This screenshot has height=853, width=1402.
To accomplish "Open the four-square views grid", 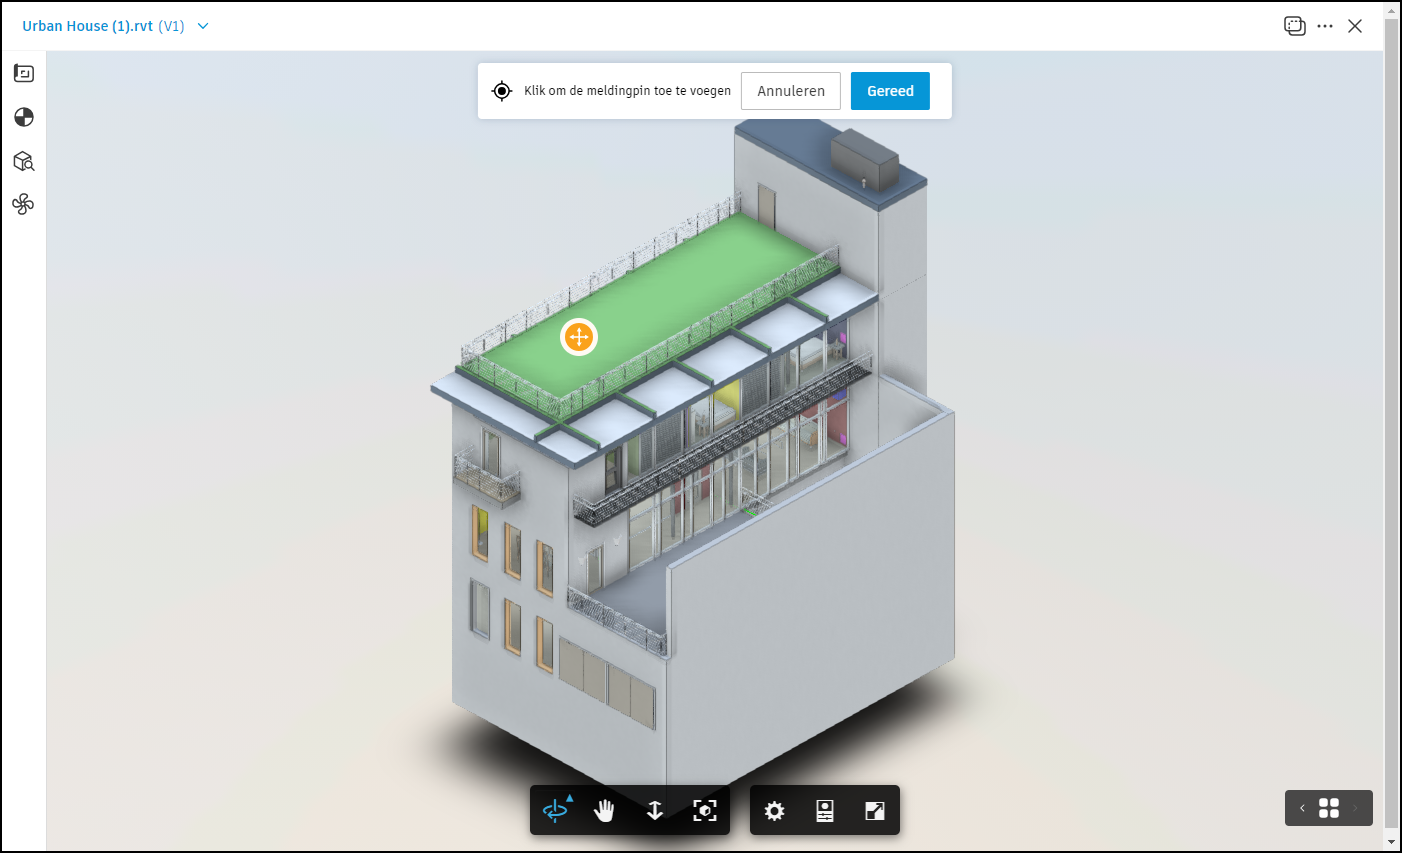I will pyautogui.click(x=1329, y=808).
